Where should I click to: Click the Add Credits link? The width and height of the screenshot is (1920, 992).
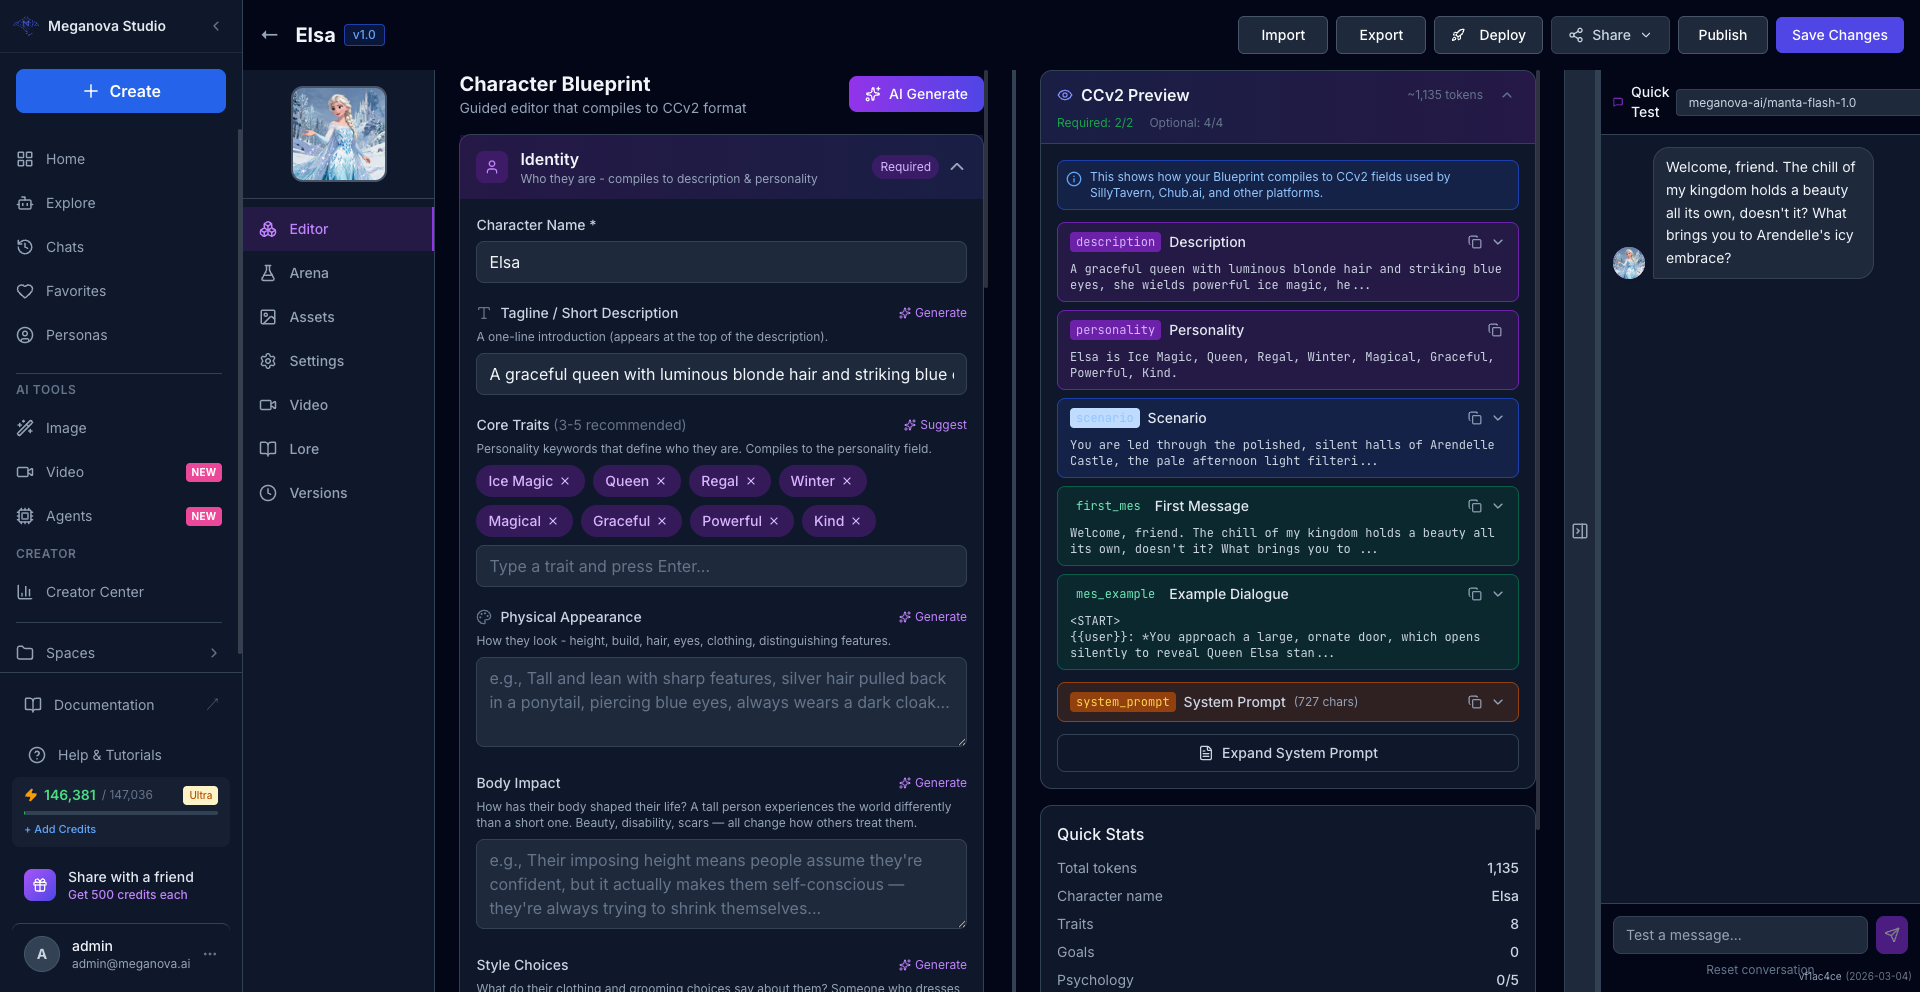pos(60,829)
